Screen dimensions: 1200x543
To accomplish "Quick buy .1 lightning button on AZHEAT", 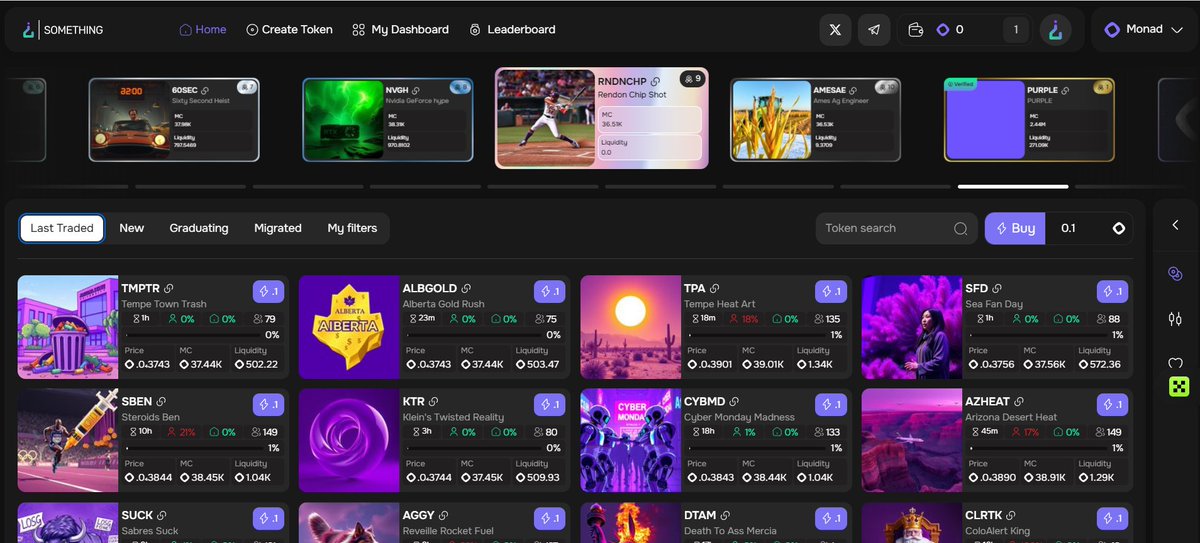I will [1112, 405].
